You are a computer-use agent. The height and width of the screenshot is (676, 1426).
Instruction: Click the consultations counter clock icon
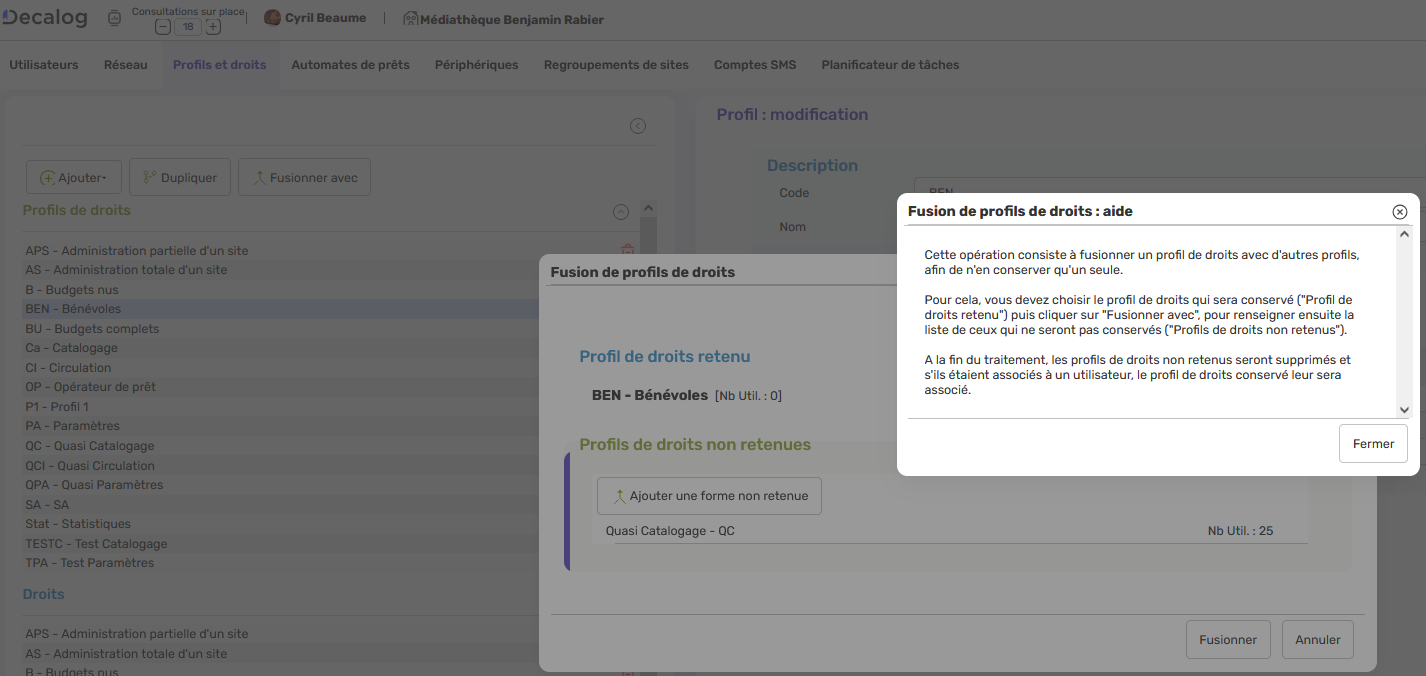point(114,18)
